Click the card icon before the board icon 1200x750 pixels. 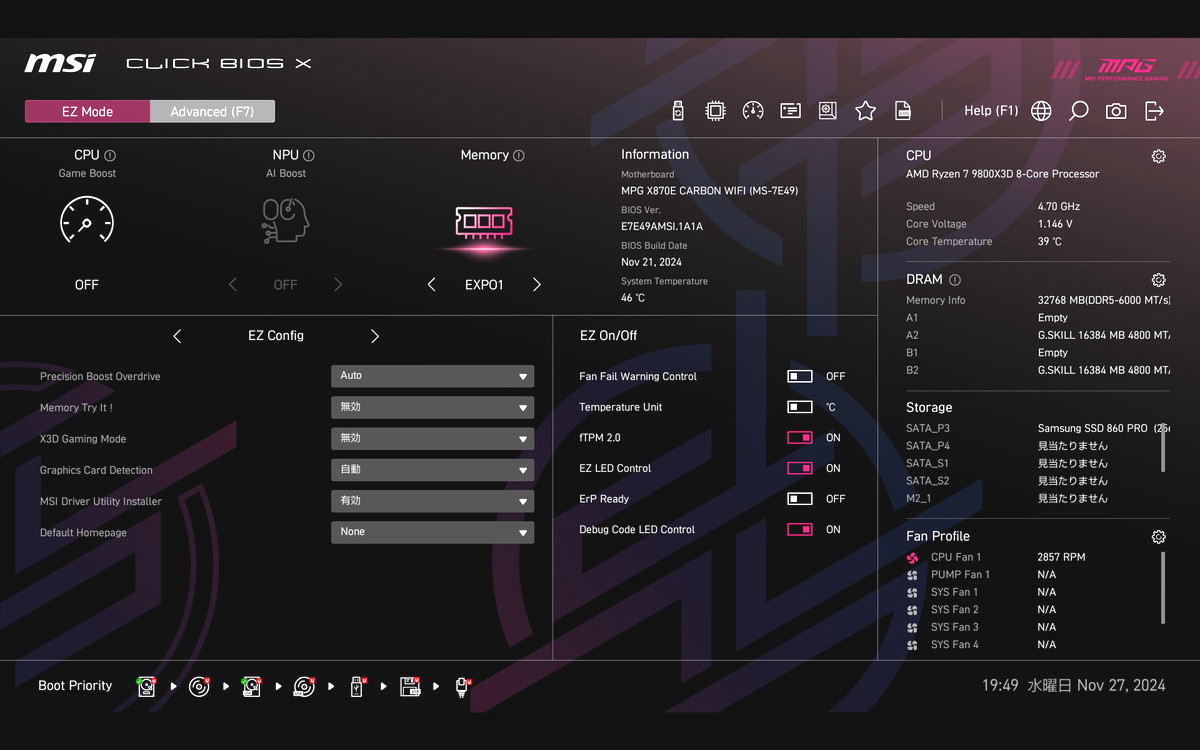790,111
